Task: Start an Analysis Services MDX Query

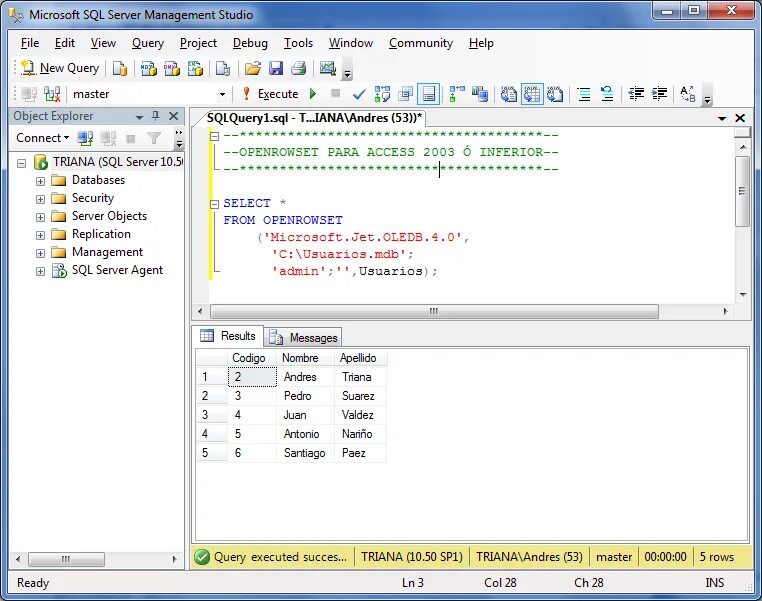Action: pyautogui.click(x=149, y=69)
